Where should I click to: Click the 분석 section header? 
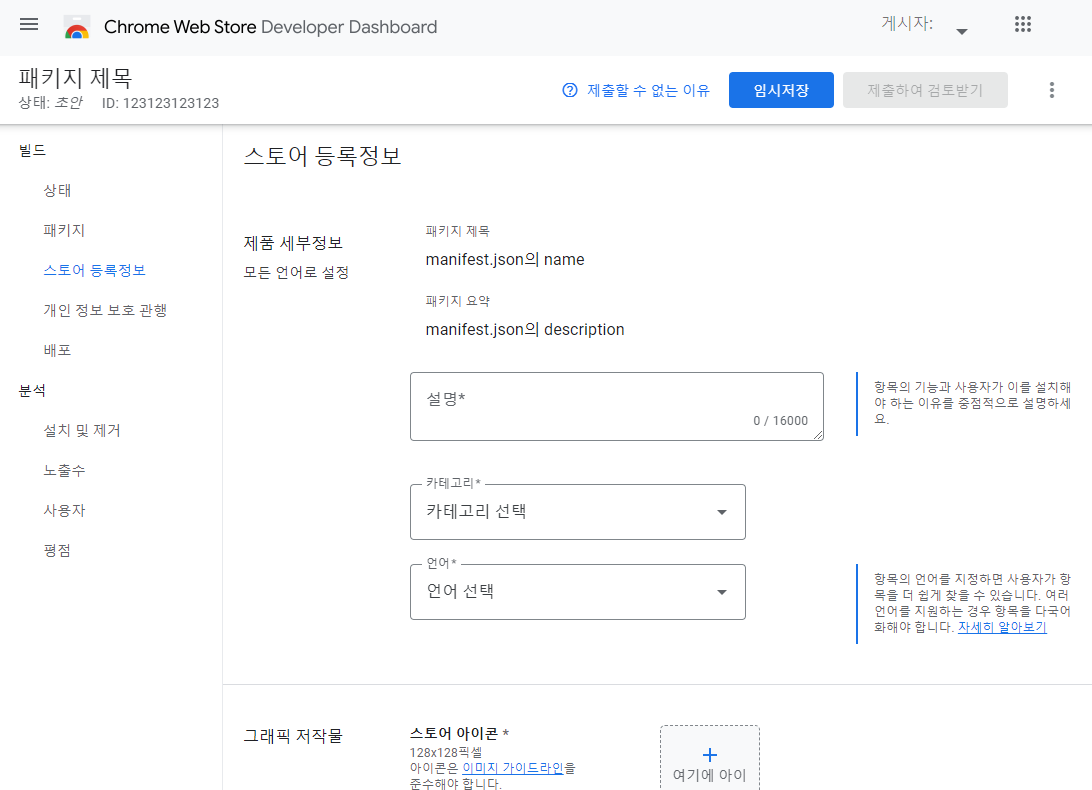point(32,391)
